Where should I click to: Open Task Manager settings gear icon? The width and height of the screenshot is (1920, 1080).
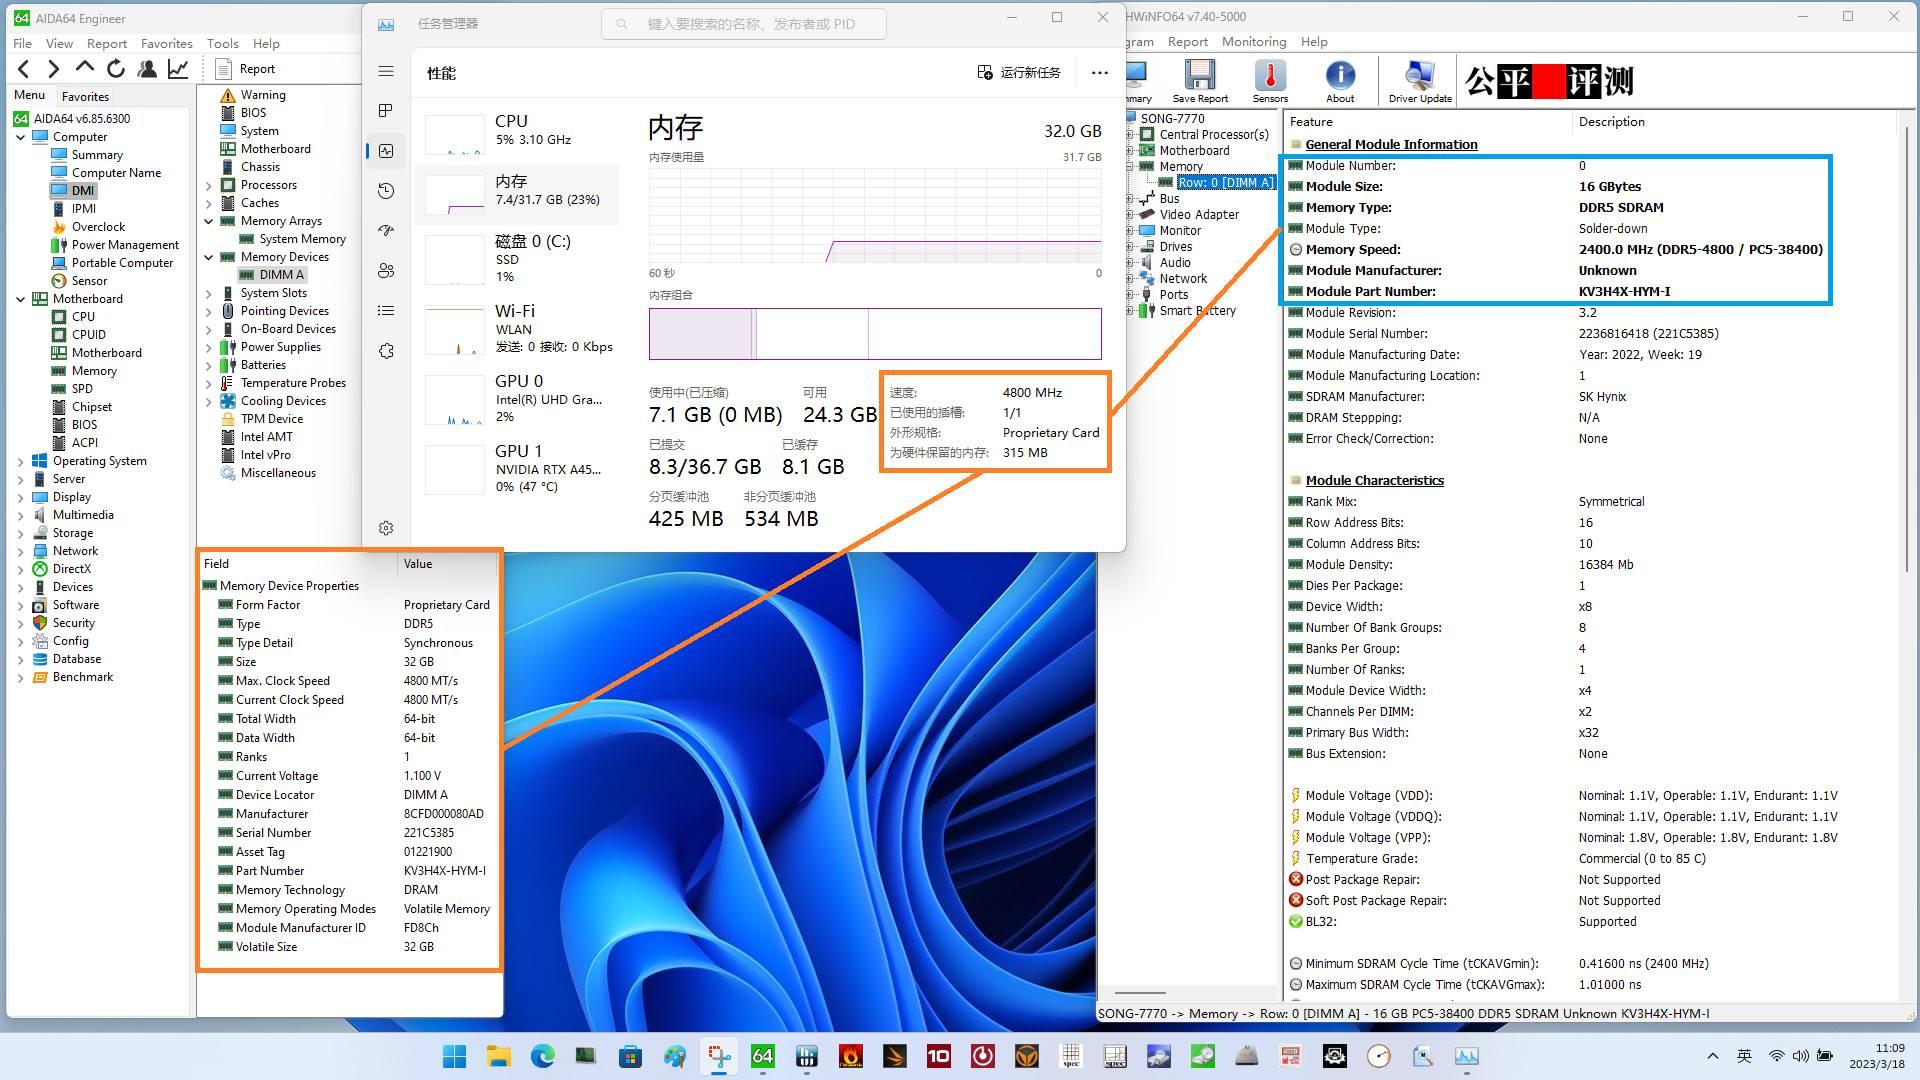tap(386, 528)
